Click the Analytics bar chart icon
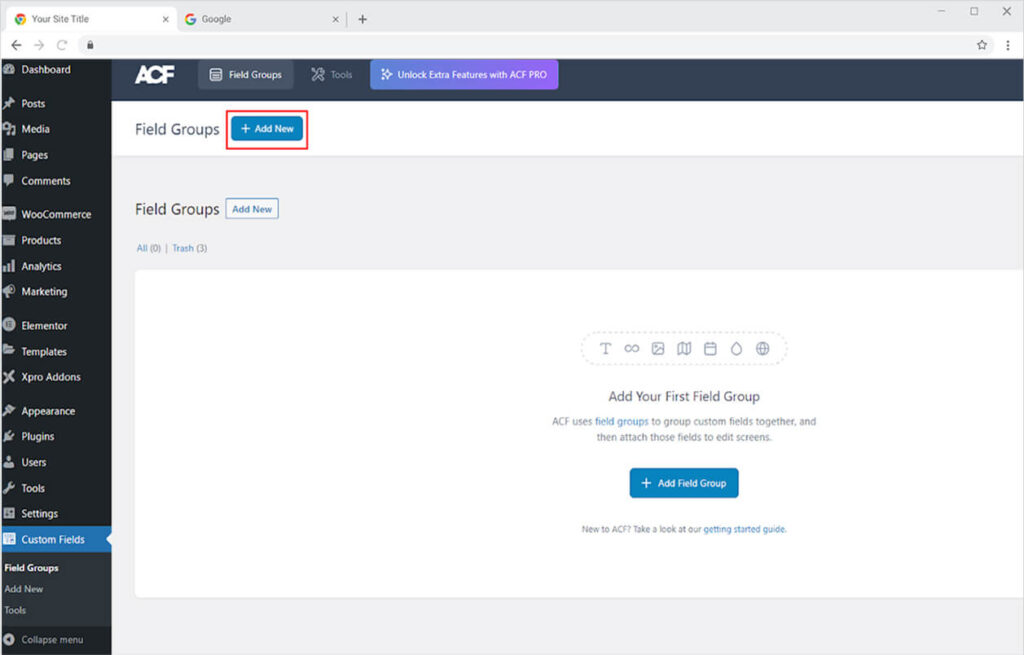Viewport: 1024px width, 655px height. [x=9, y=267]
